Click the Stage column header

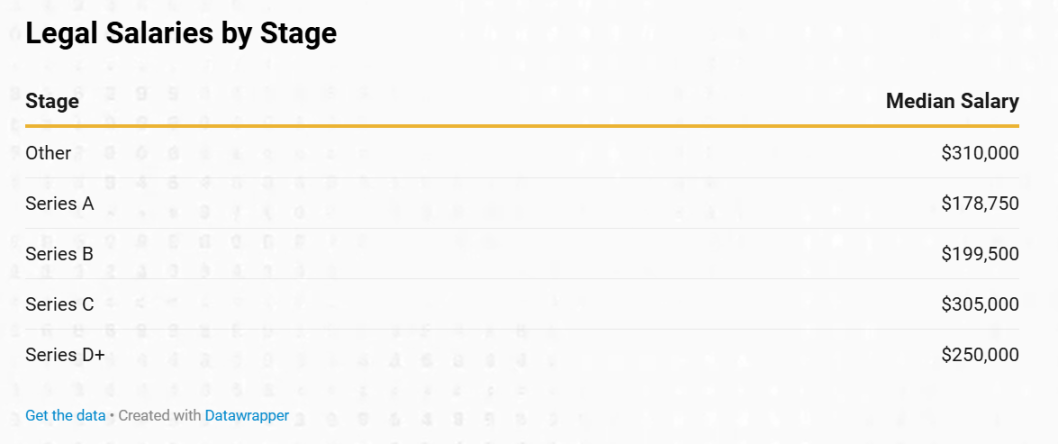(x=52, y=101)
